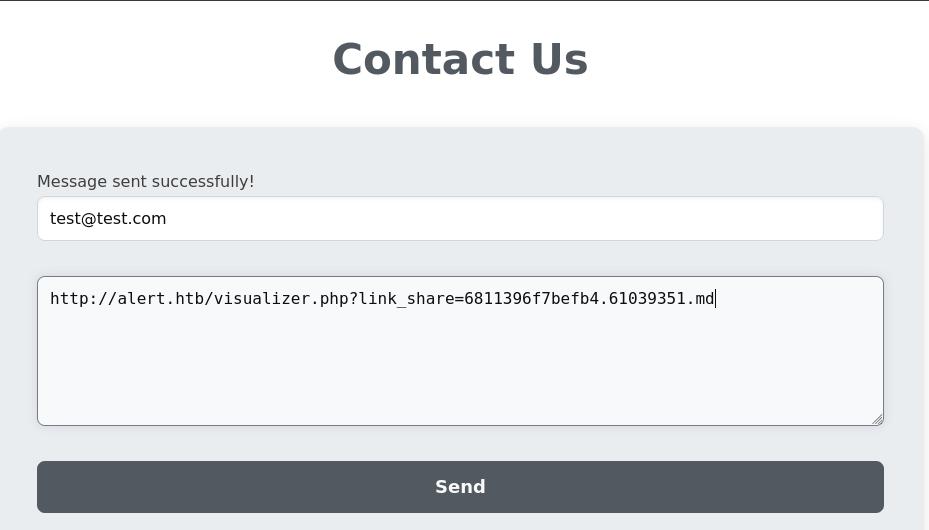Focus the email field containing test@test.com
The image size is (929, 530).
460,219
